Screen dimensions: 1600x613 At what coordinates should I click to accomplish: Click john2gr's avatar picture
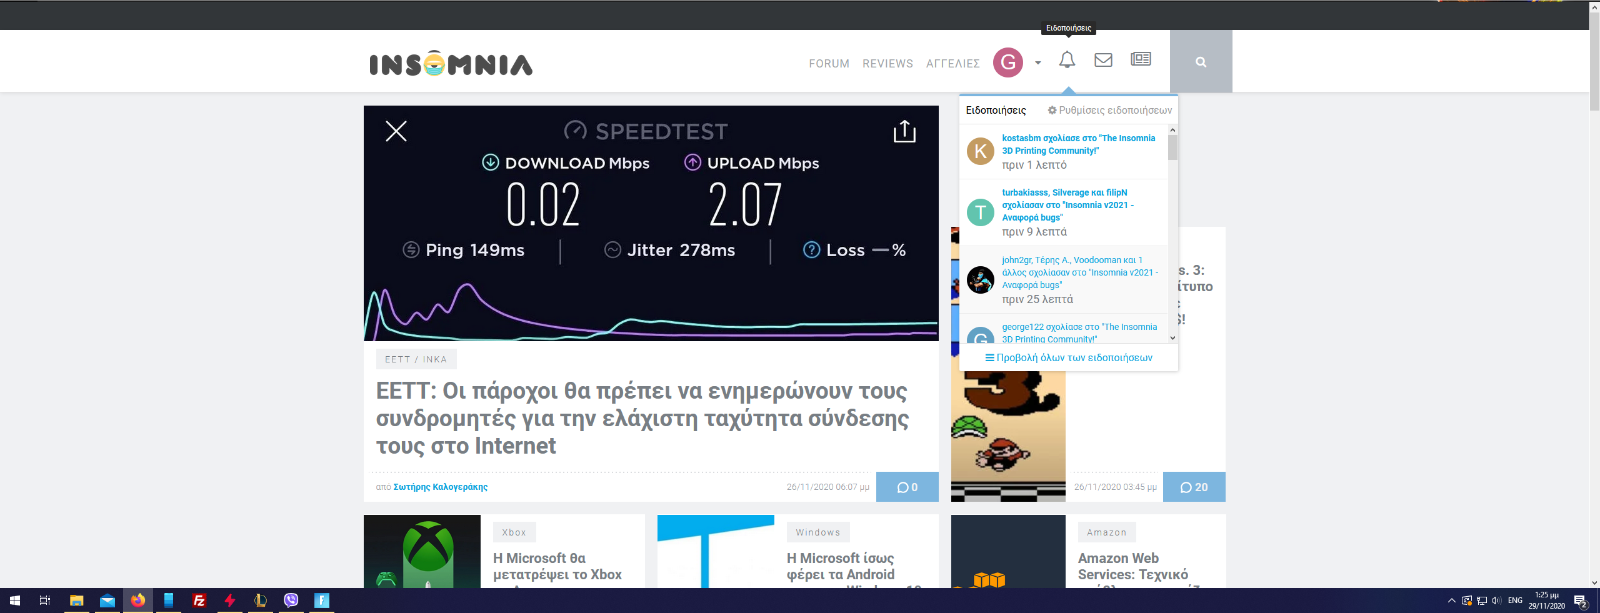tap(980, 279)
